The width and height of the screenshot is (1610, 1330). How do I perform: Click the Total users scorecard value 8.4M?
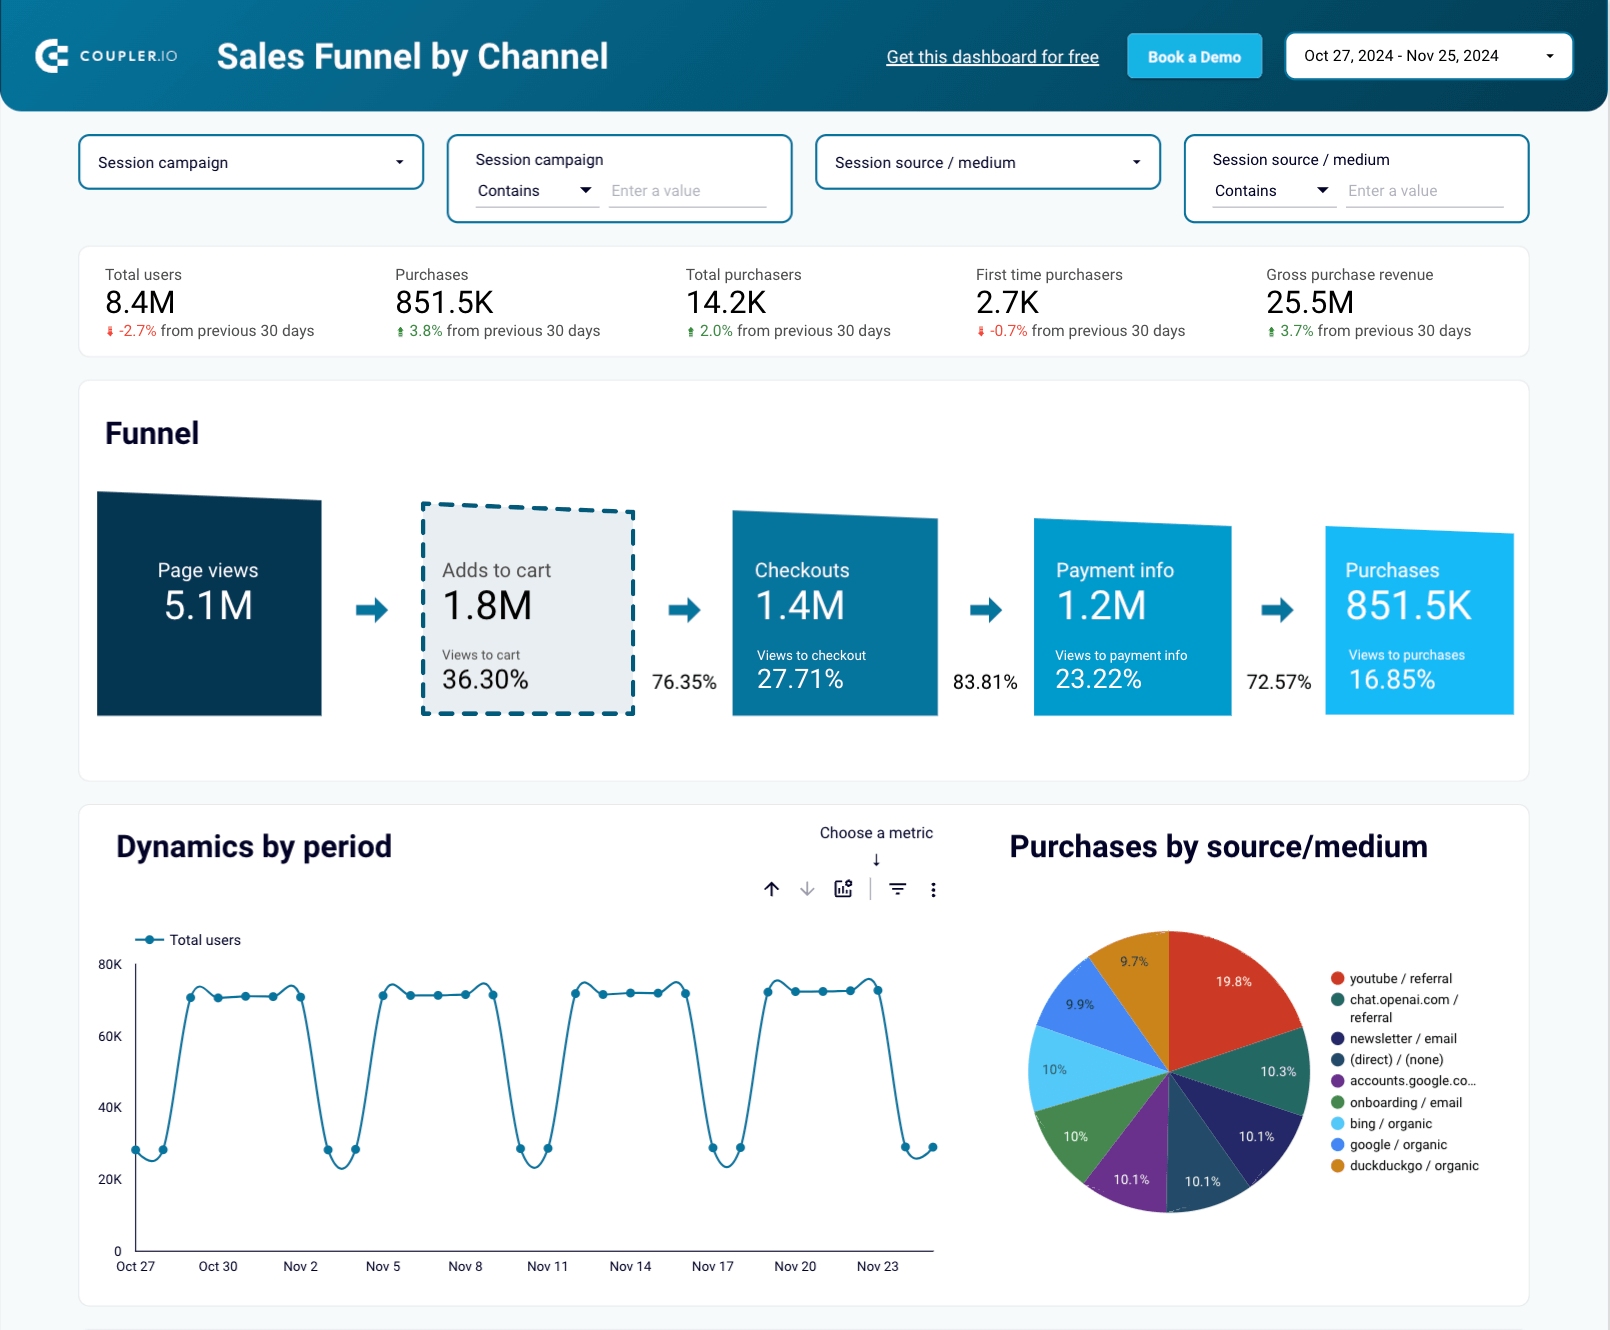[x=140, y=302]
